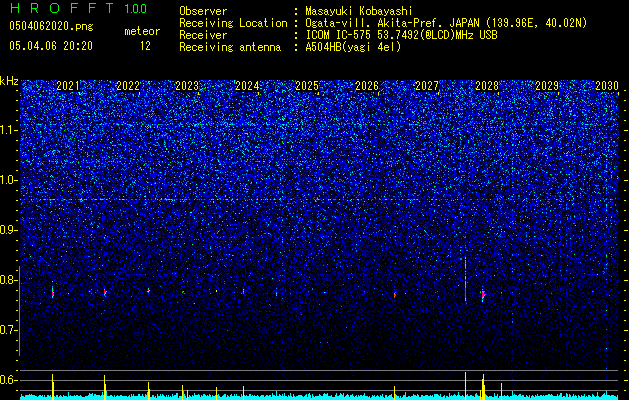Click the tallest yellow intensity spike before 2028
Image resolution: width=629 pixels, height=400 pixels.
[465, 386]
